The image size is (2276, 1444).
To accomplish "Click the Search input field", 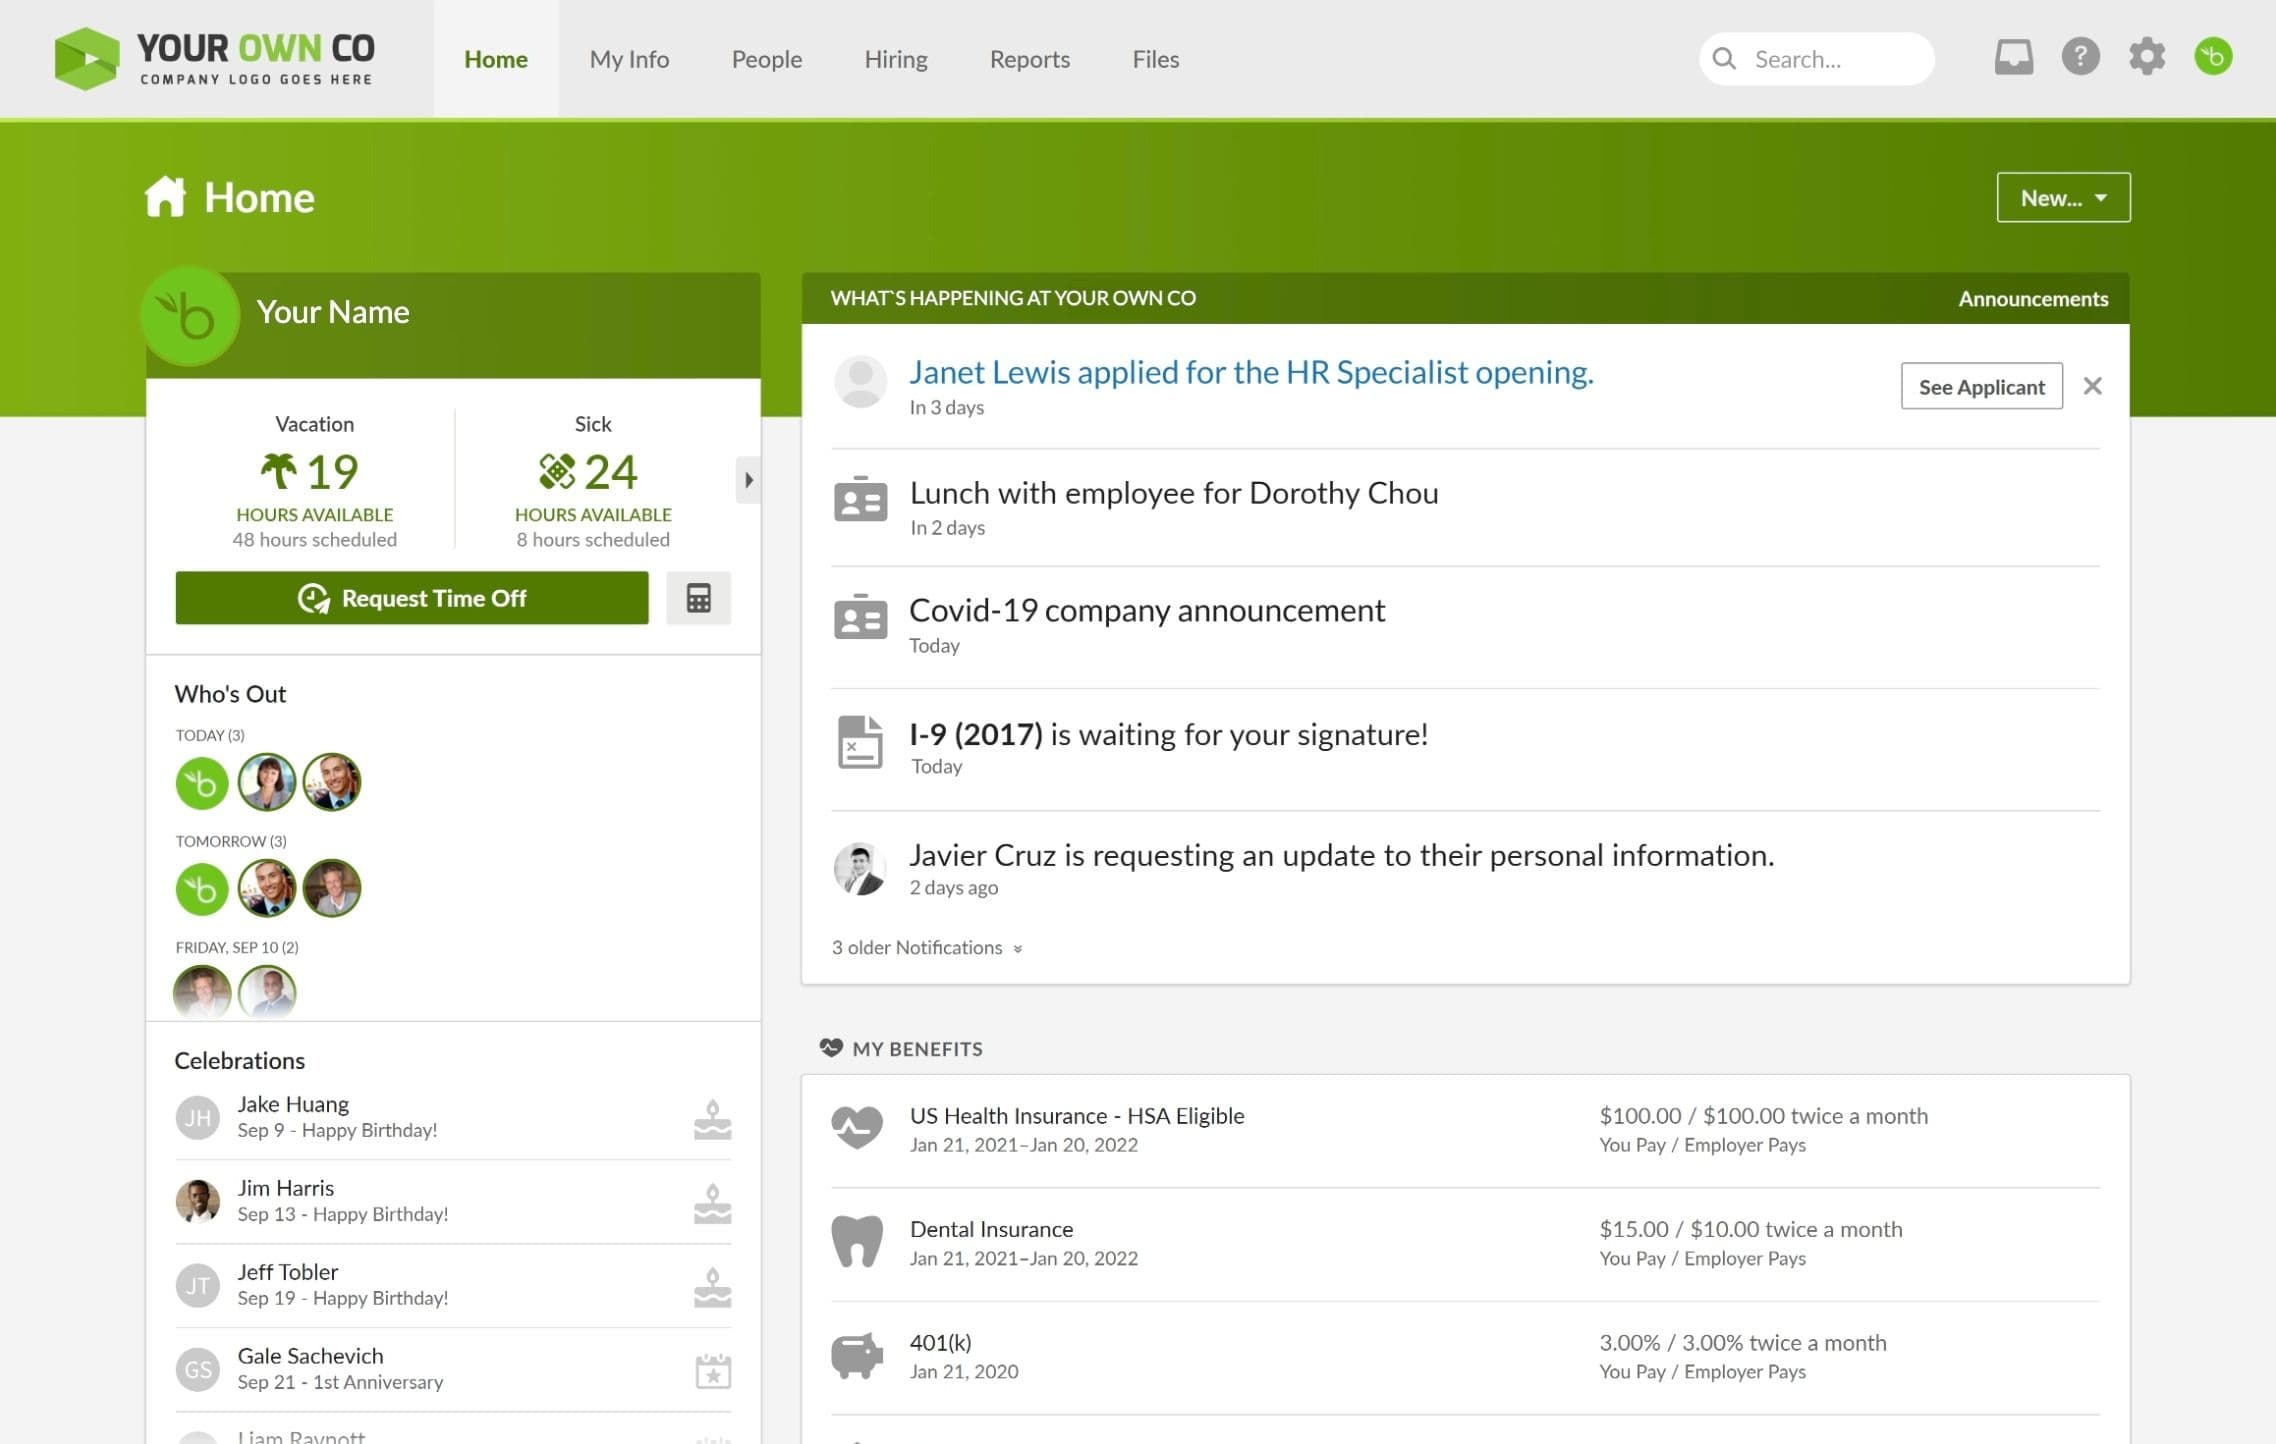I will pyautogui.click(x=1816, y=59).
